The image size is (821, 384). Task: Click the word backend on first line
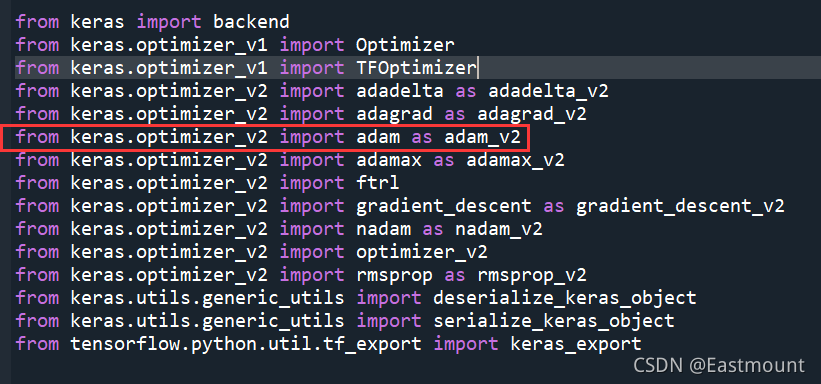(x=251, y=22)
